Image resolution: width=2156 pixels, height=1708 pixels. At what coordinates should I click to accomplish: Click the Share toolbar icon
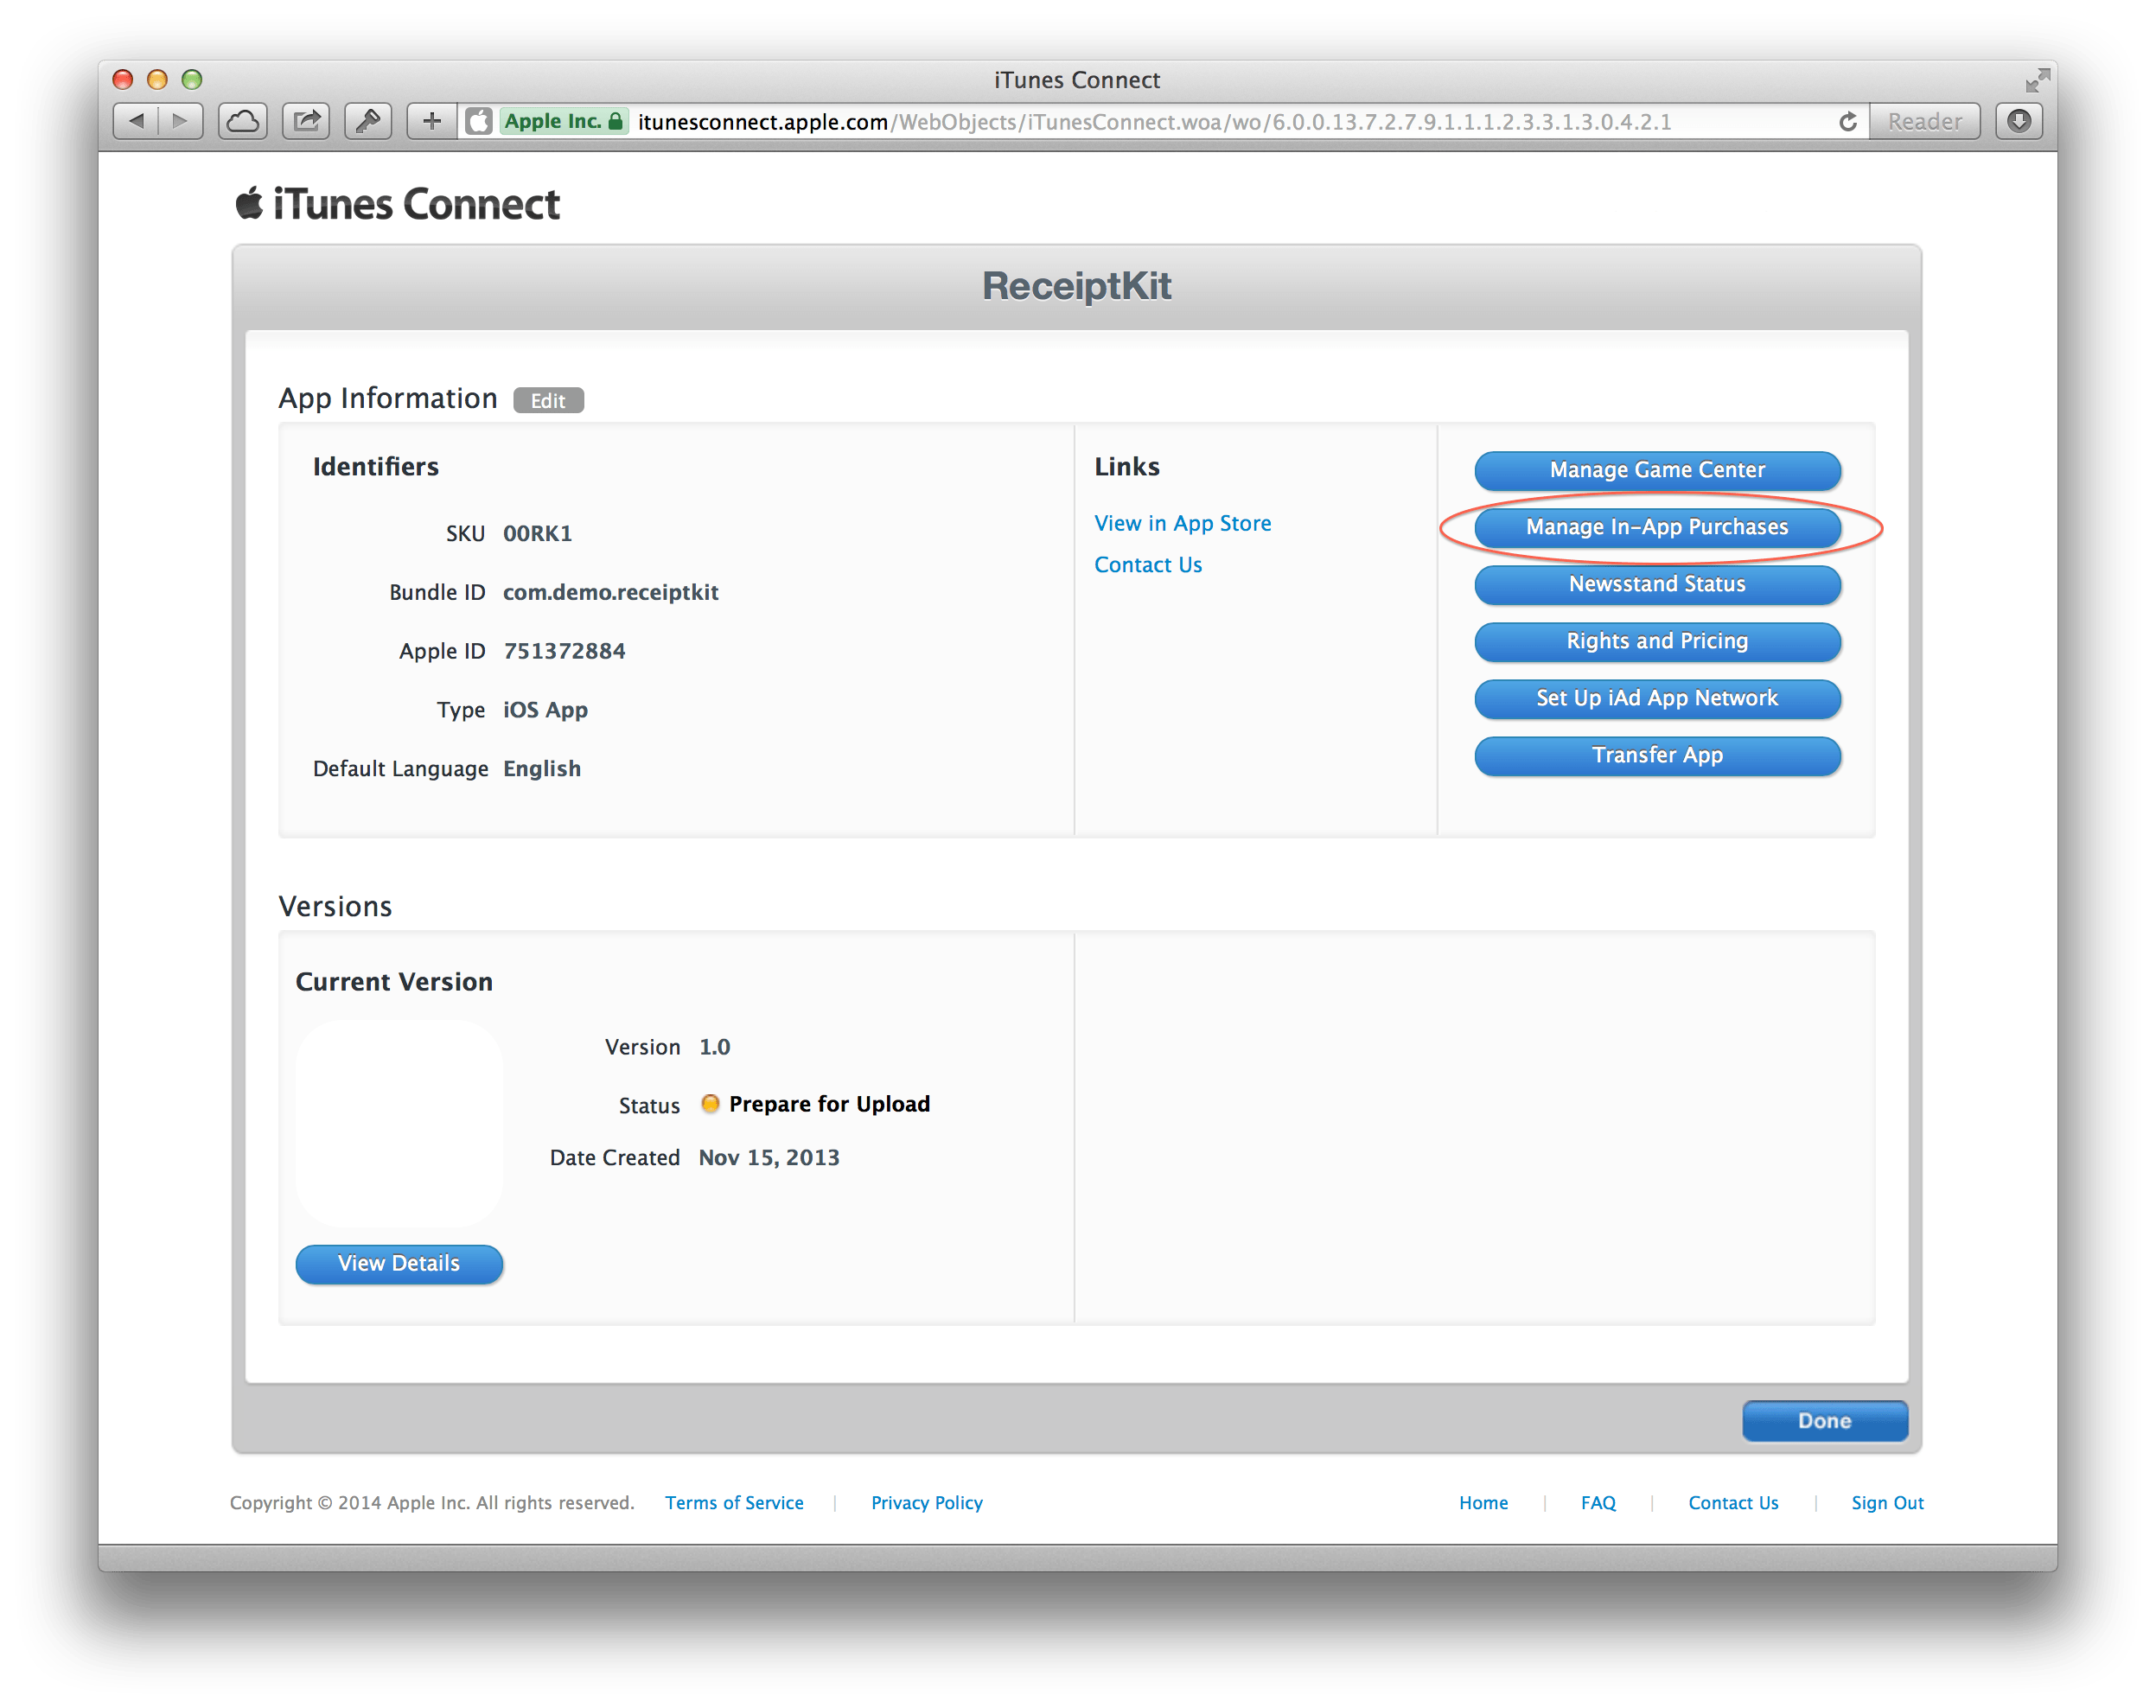[x=306, y=121]
